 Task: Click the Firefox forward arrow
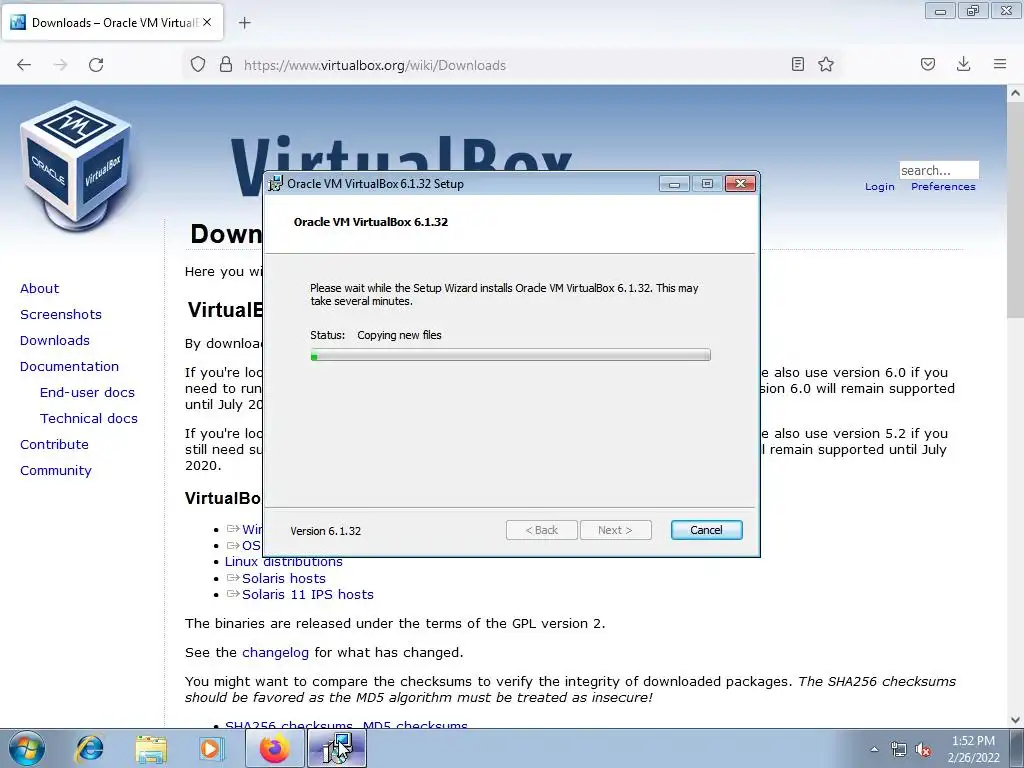[x=60, y=65]
